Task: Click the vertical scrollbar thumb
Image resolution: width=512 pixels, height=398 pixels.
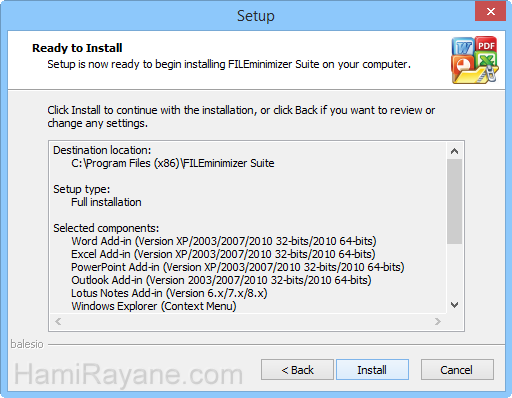Action: [454, 201]
